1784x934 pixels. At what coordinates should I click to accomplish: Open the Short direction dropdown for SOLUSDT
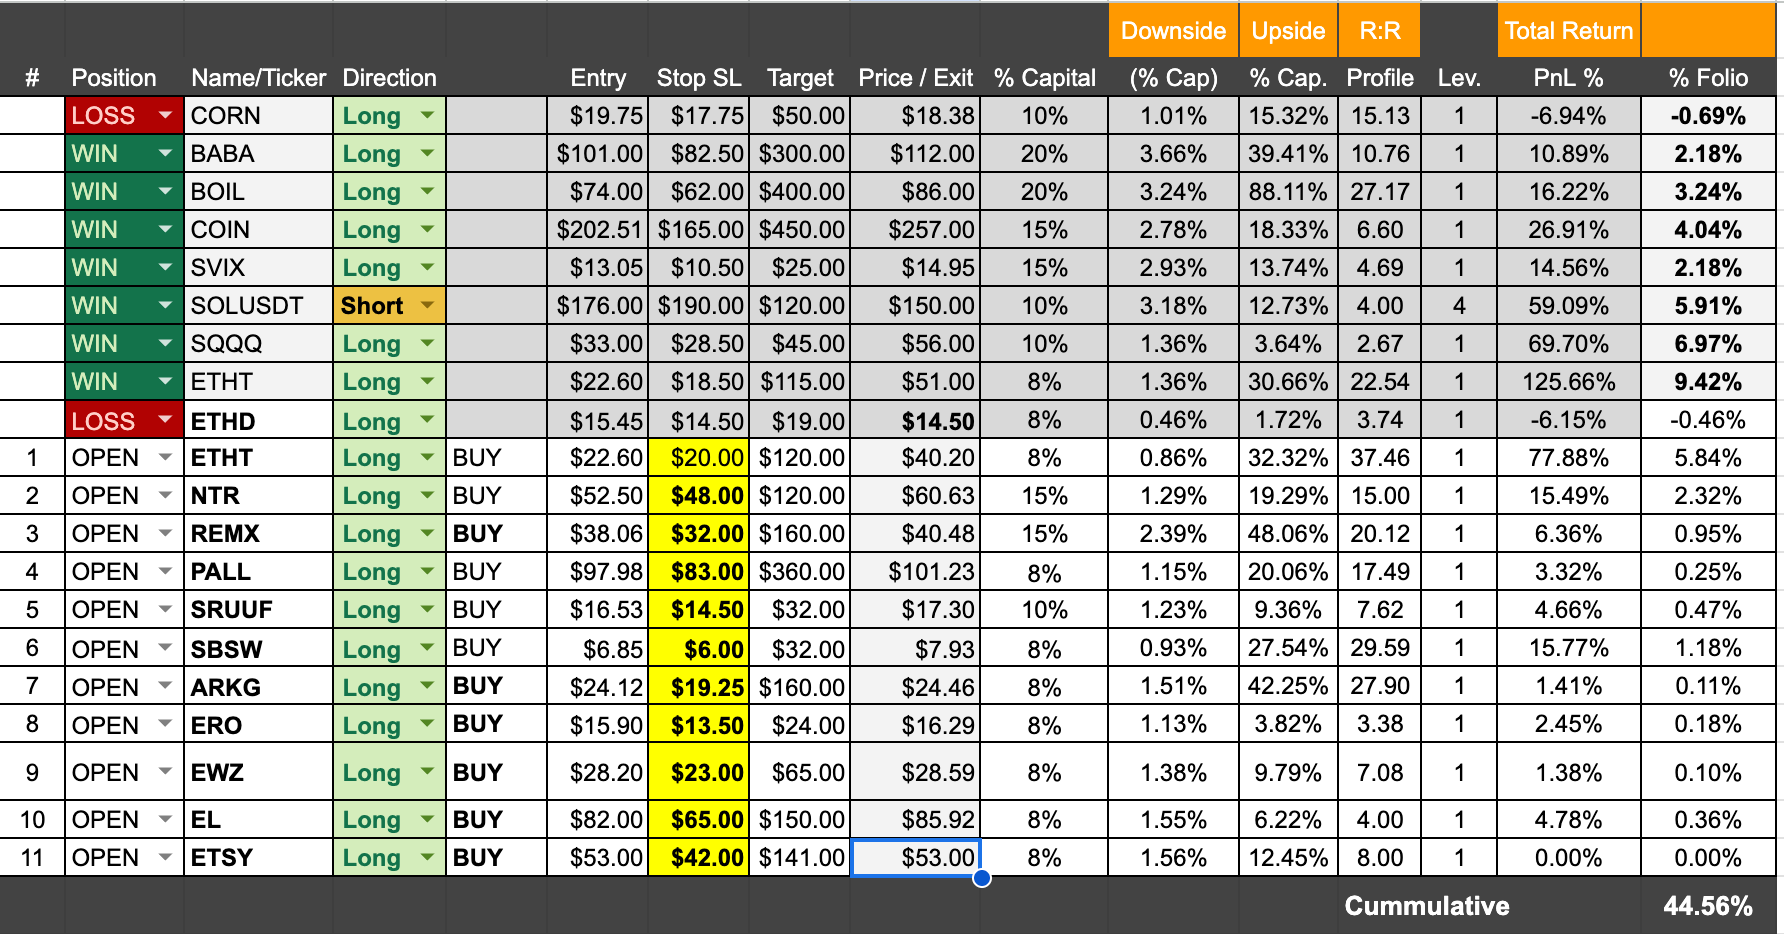click(x=428, y=305)
